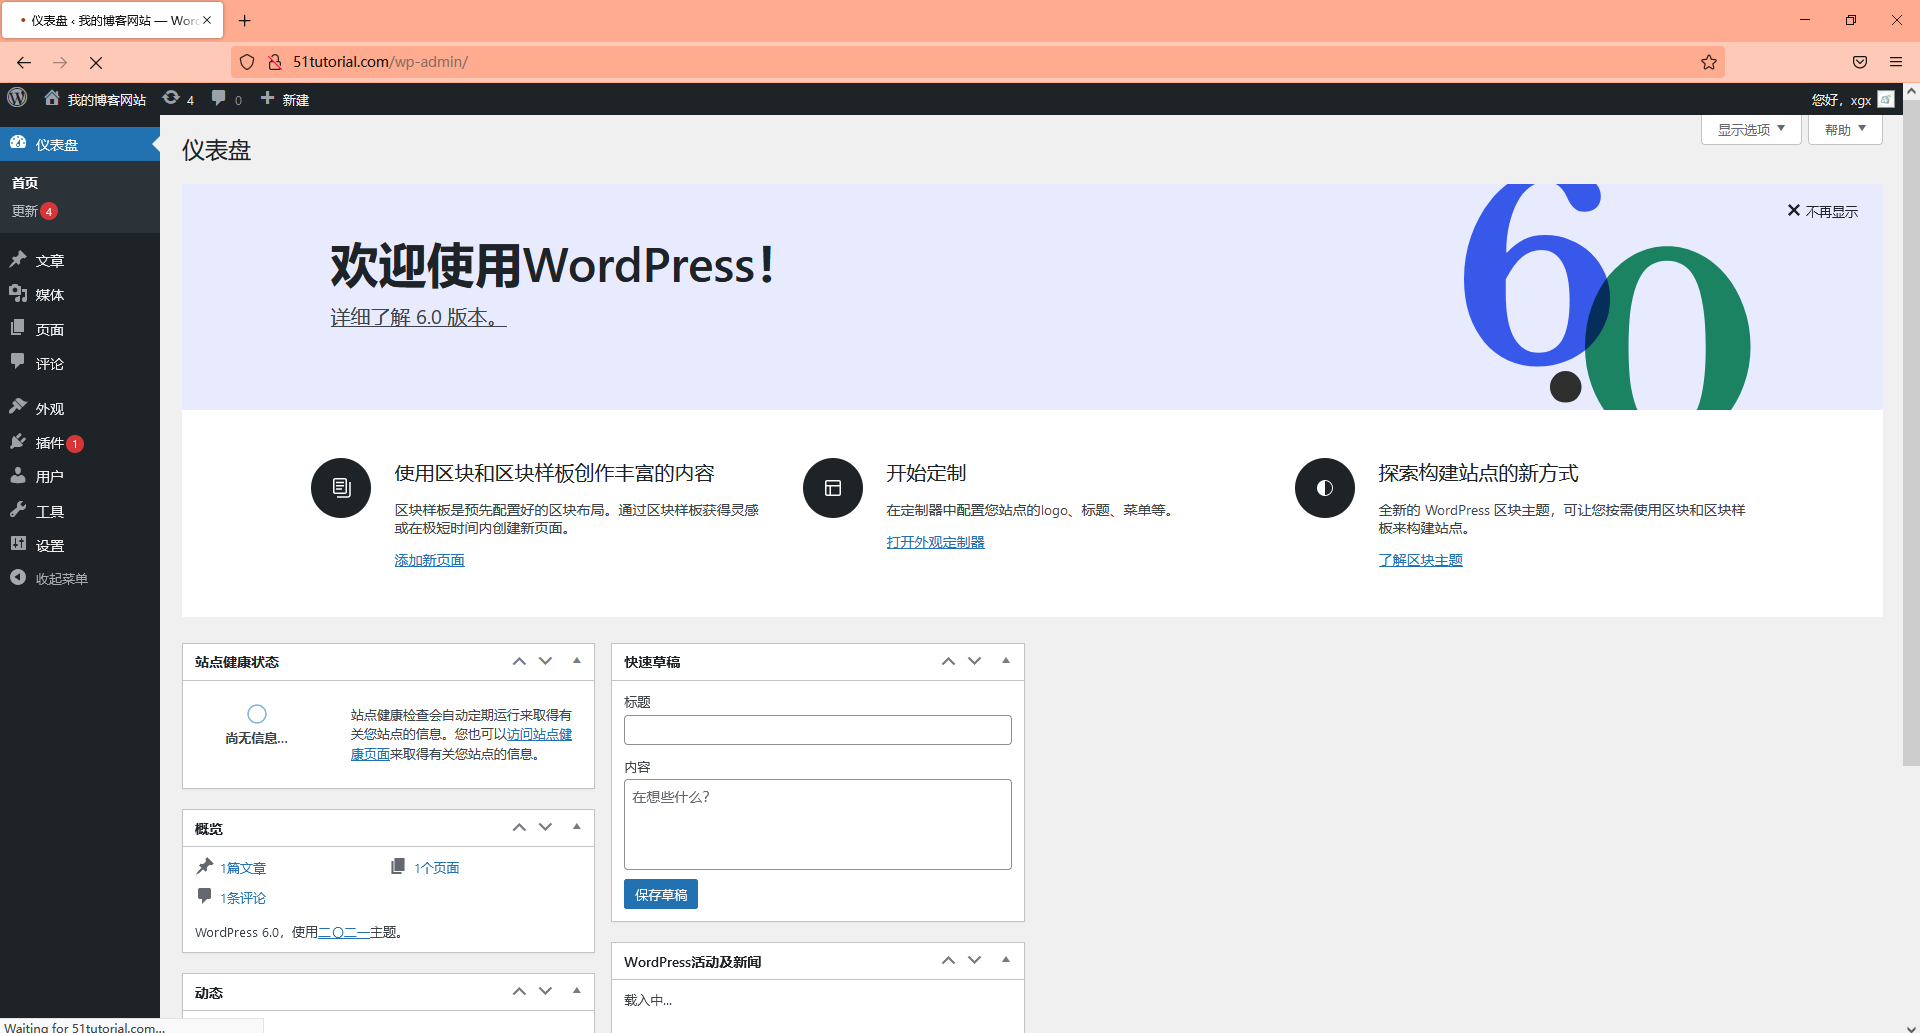
Task: Open Pocket save icon in toolbar
Action: pyautogui.click(x=1860, y=62)
